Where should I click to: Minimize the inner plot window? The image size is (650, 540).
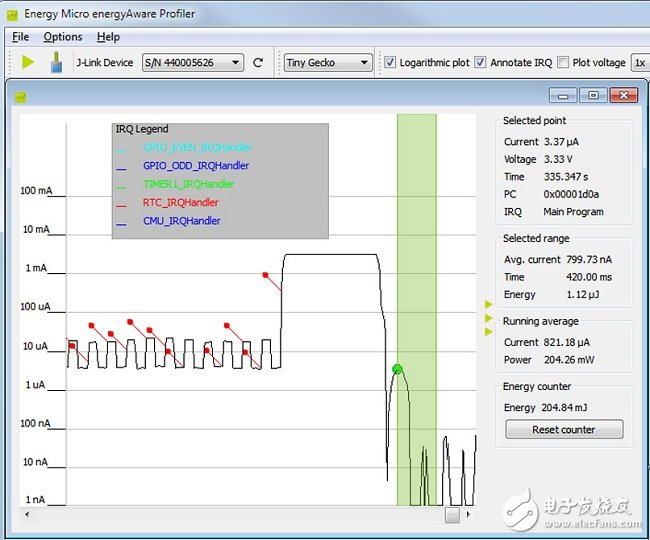565,95
